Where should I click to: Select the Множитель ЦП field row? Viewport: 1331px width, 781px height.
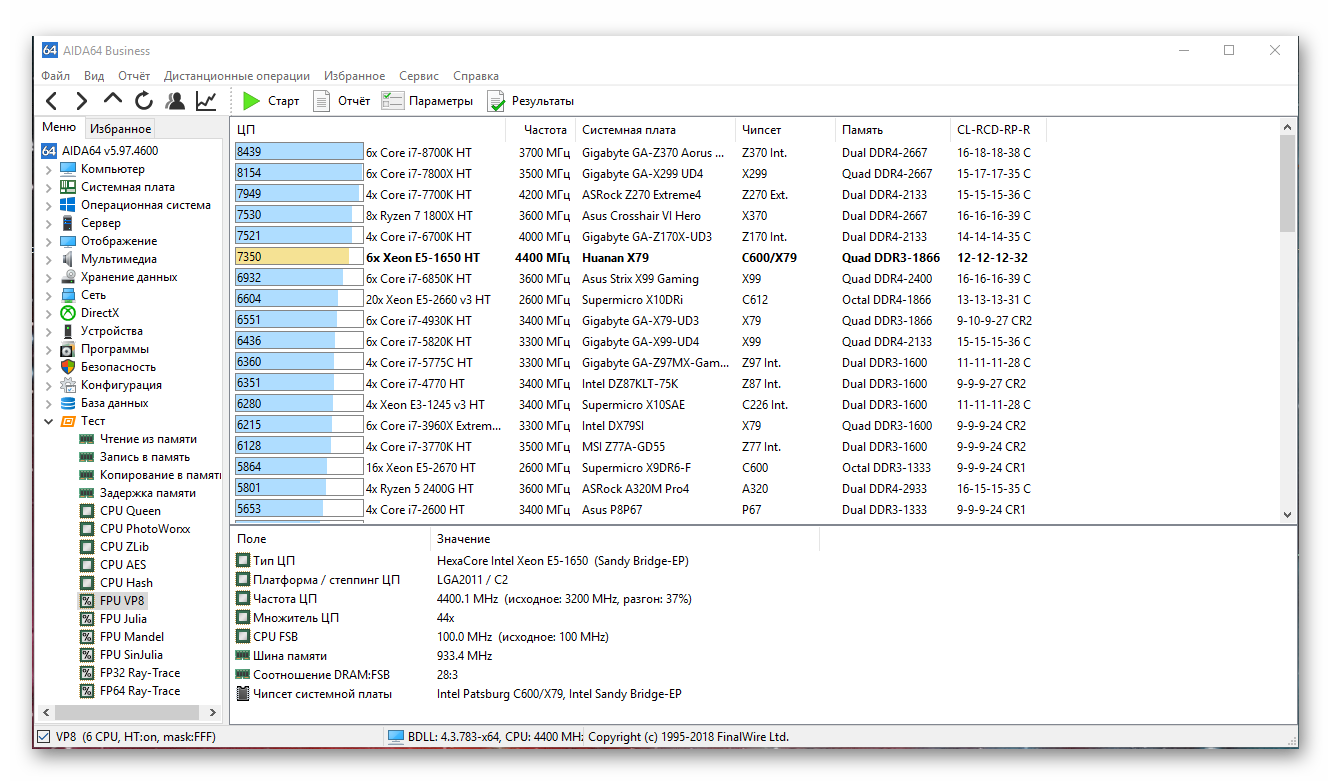click(345, 618)
